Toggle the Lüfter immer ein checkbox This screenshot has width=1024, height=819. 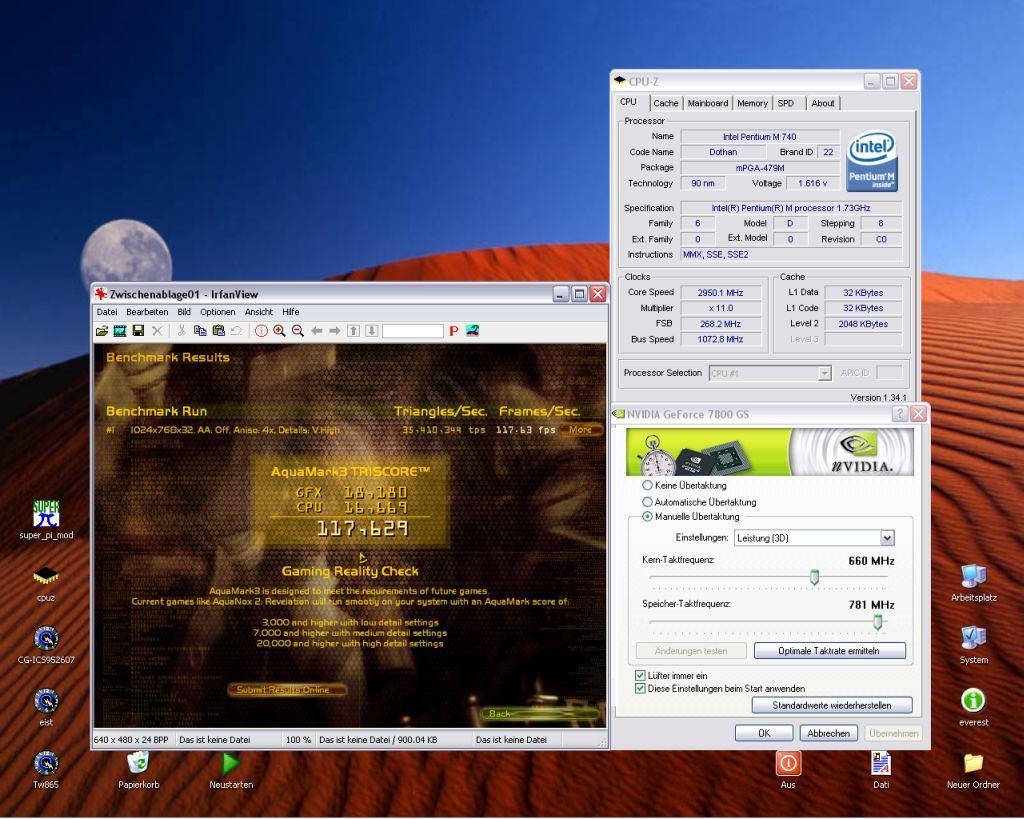[x=640, y=675]
